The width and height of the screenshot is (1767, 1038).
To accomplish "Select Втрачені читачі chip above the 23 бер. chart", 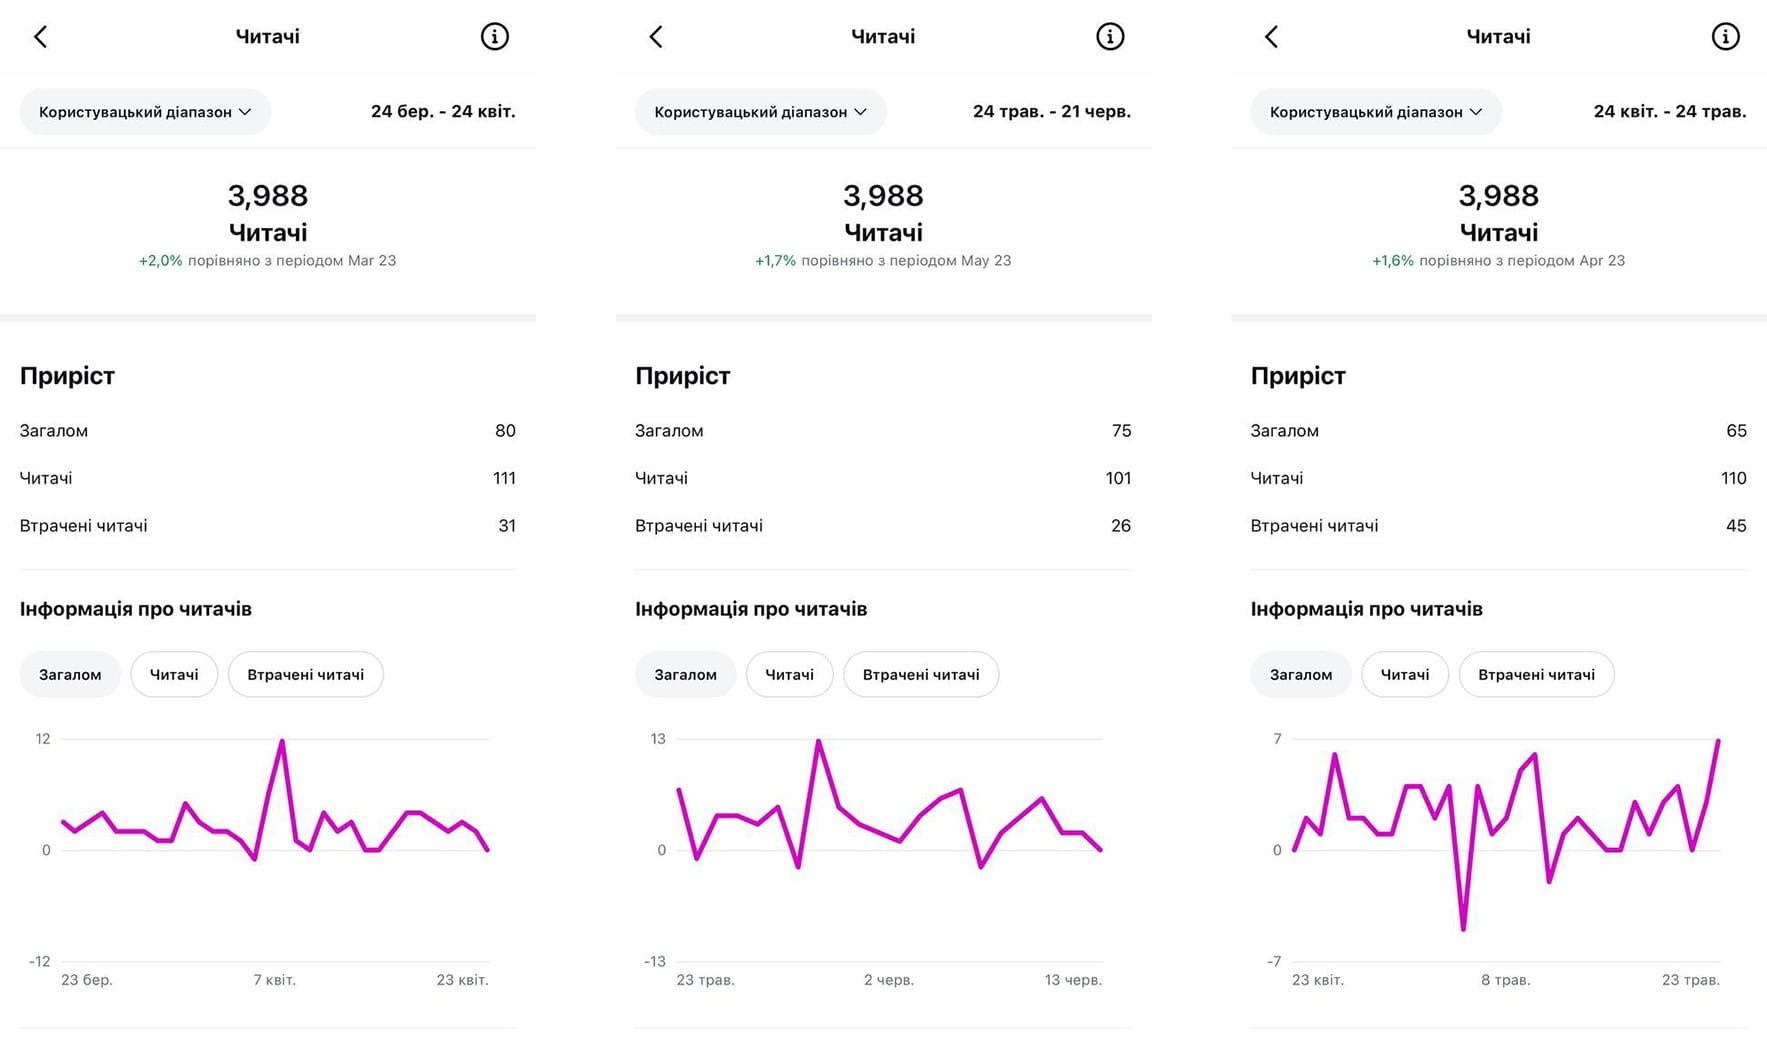I will (306, 675).
